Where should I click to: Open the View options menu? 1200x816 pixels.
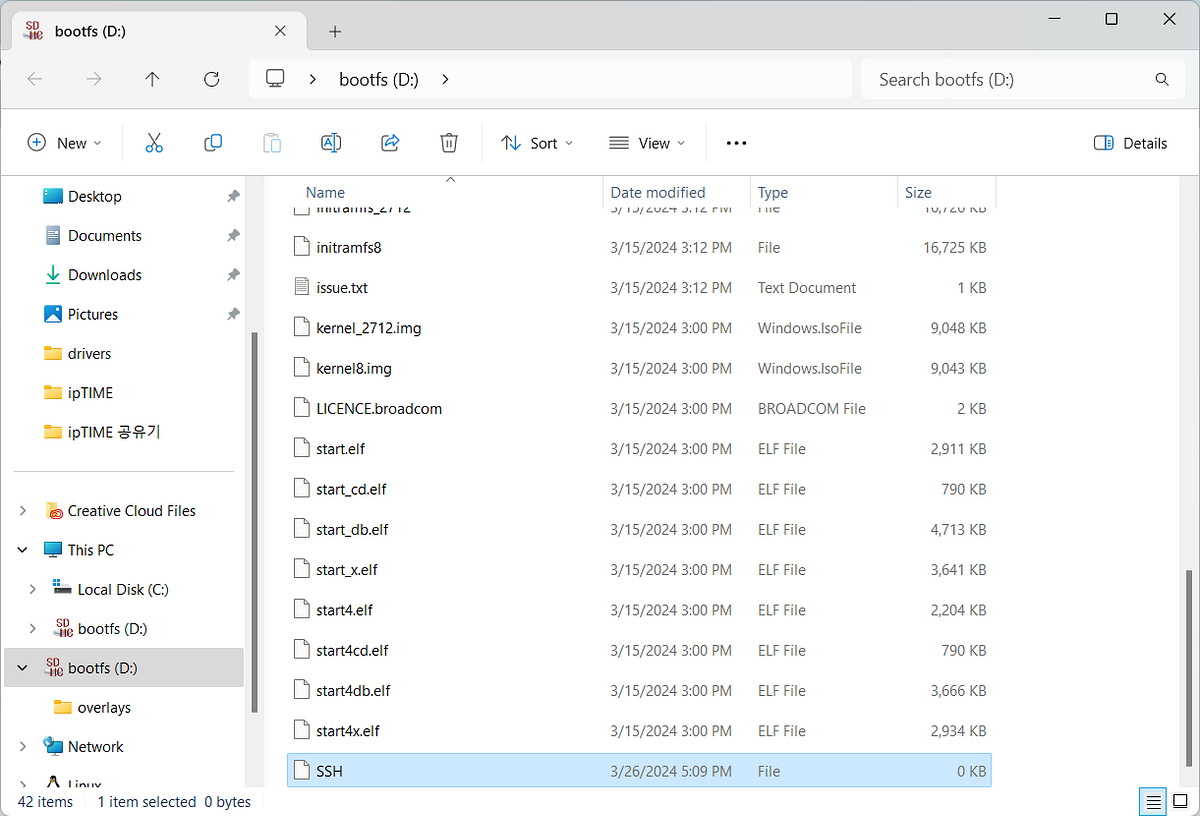coord(647,143)
